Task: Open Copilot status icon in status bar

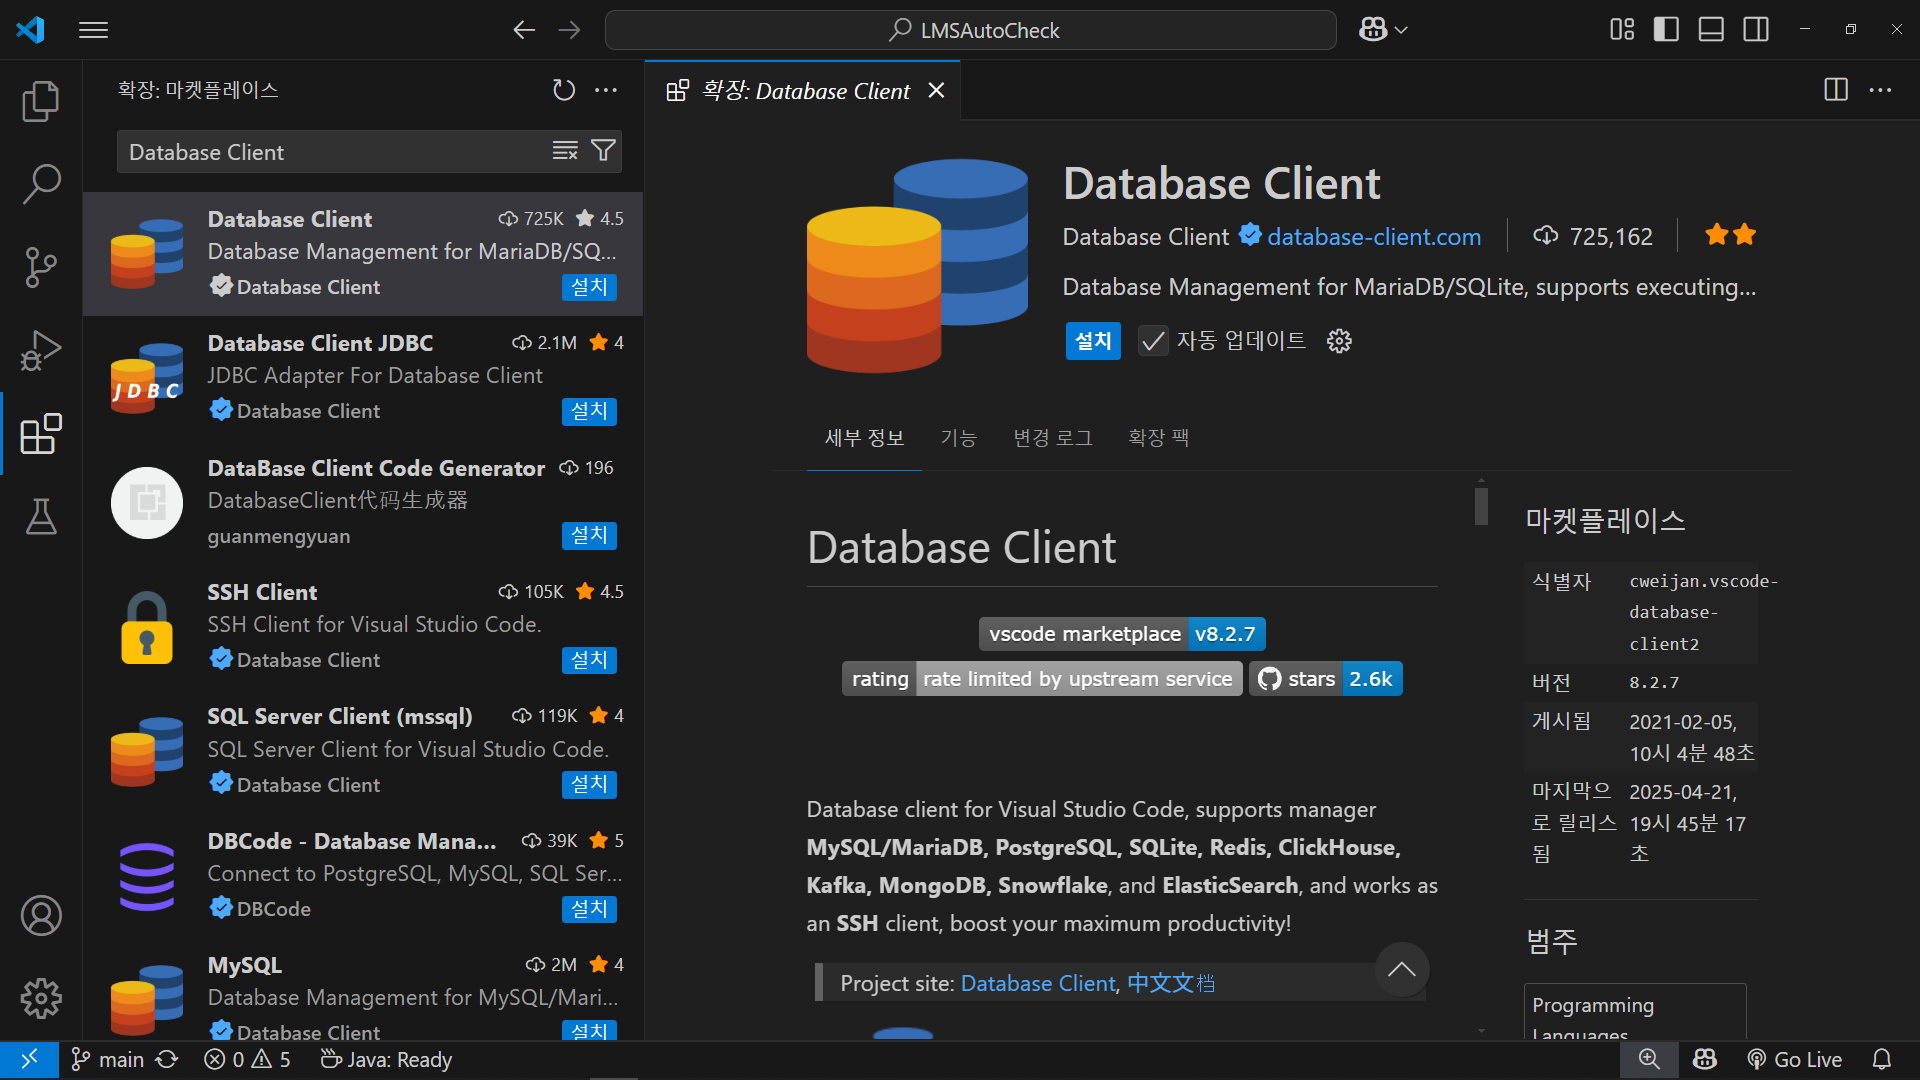Action: coord(1705,1059)
